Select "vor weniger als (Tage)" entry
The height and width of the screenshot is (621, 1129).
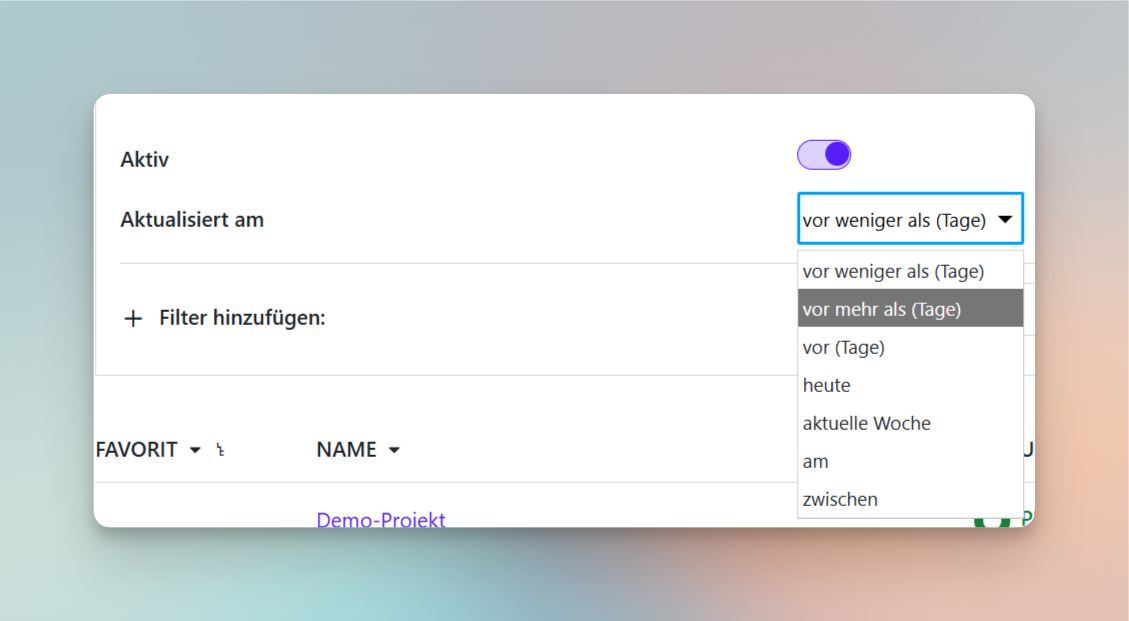coord(892,271)
